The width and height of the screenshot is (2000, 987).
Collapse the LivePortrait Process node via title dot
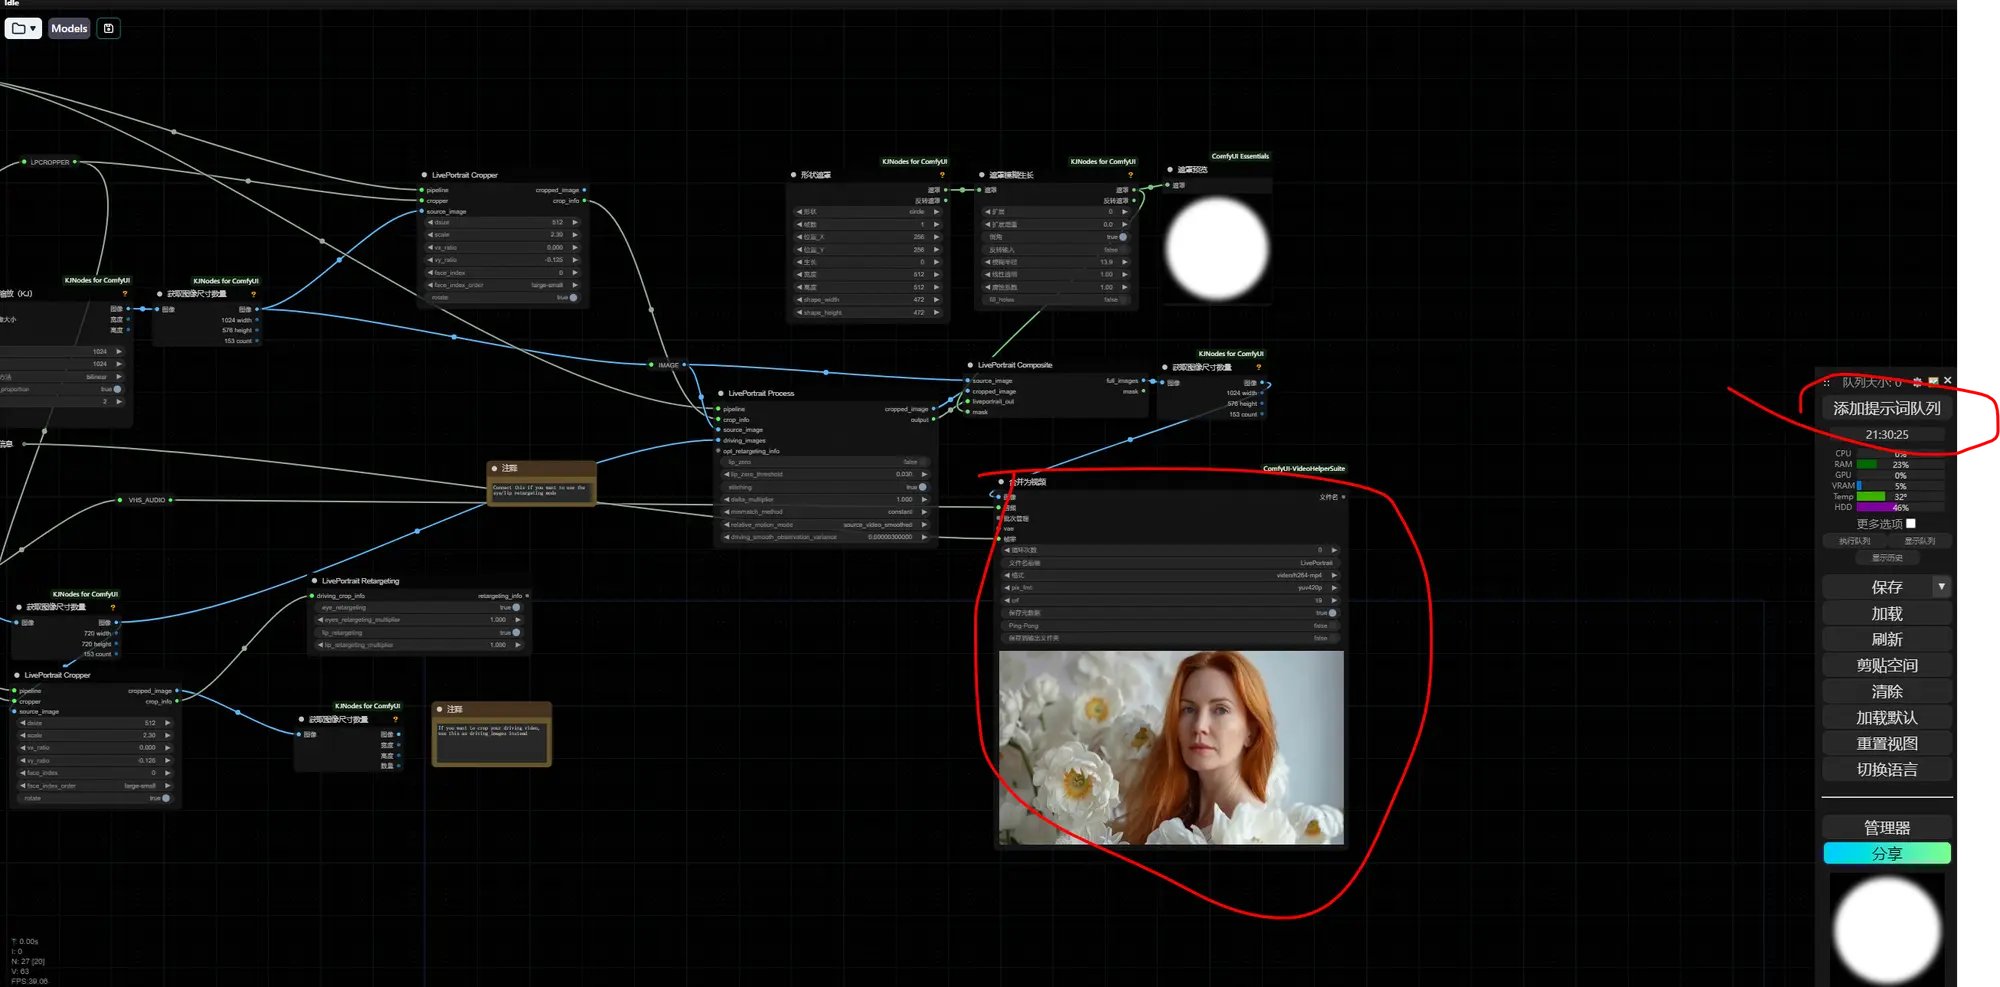point(721,393)
